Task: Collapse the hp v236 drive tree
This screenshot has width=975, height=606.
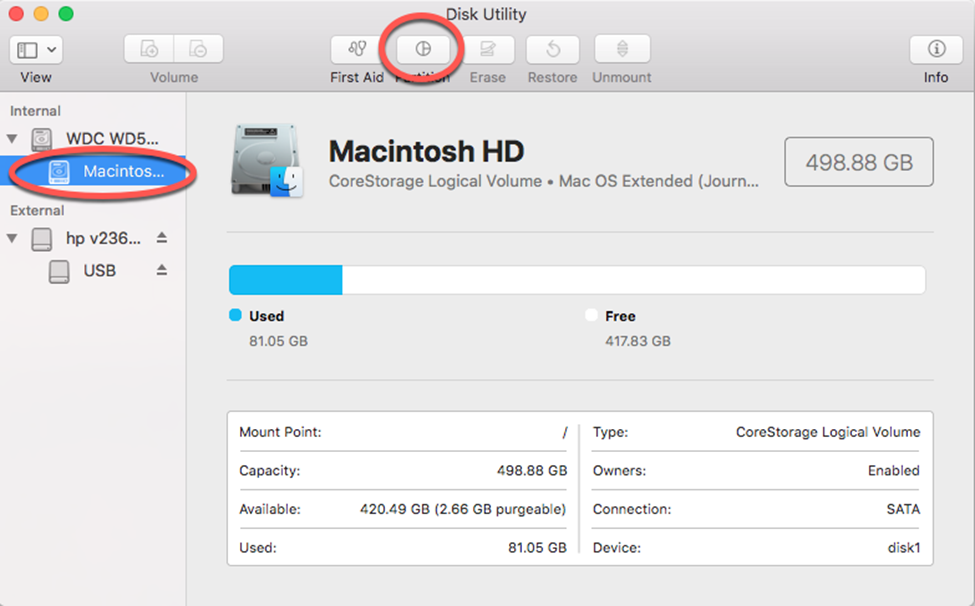Action: pos(12,238)
